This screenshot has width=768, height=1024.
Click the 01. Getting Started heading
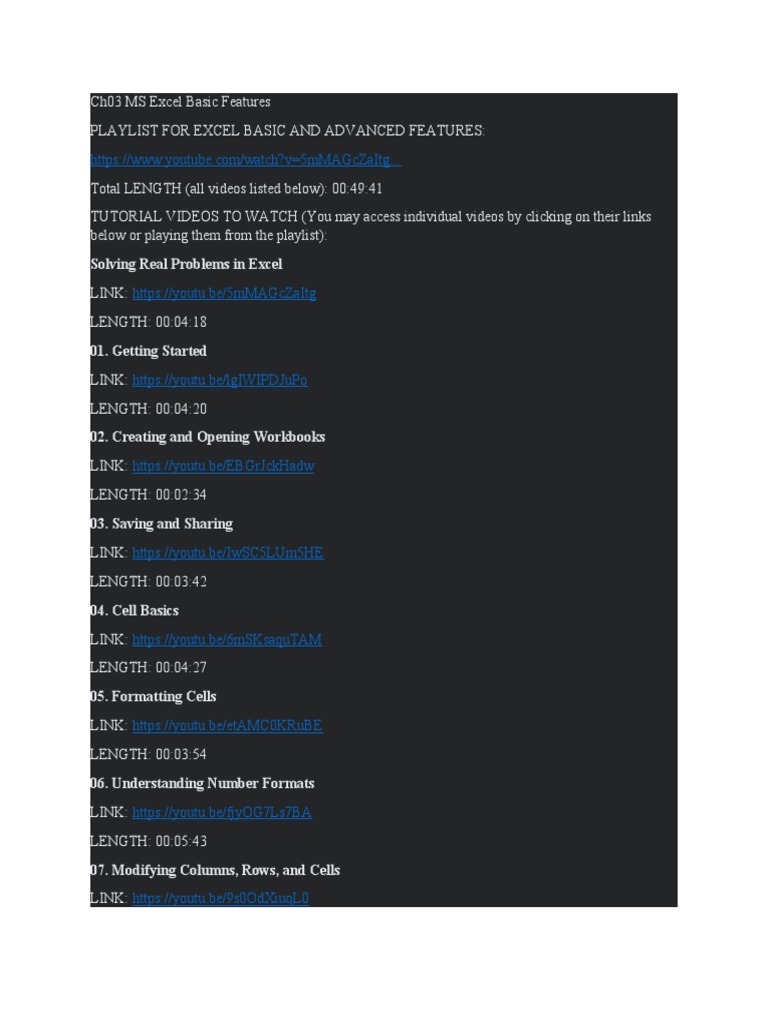pos(148,351)
